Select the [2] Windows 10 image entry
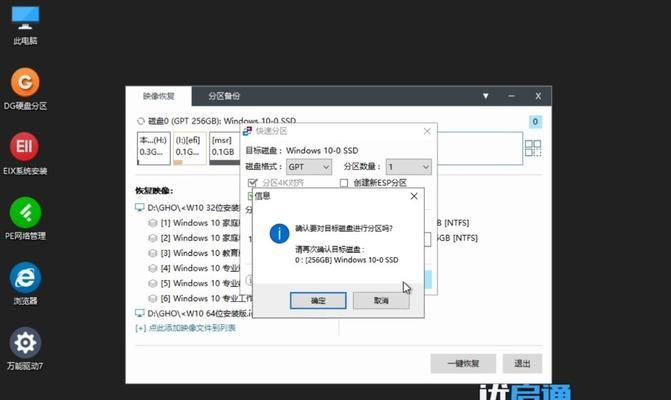671x400 pixels. [x=194, y=238]
